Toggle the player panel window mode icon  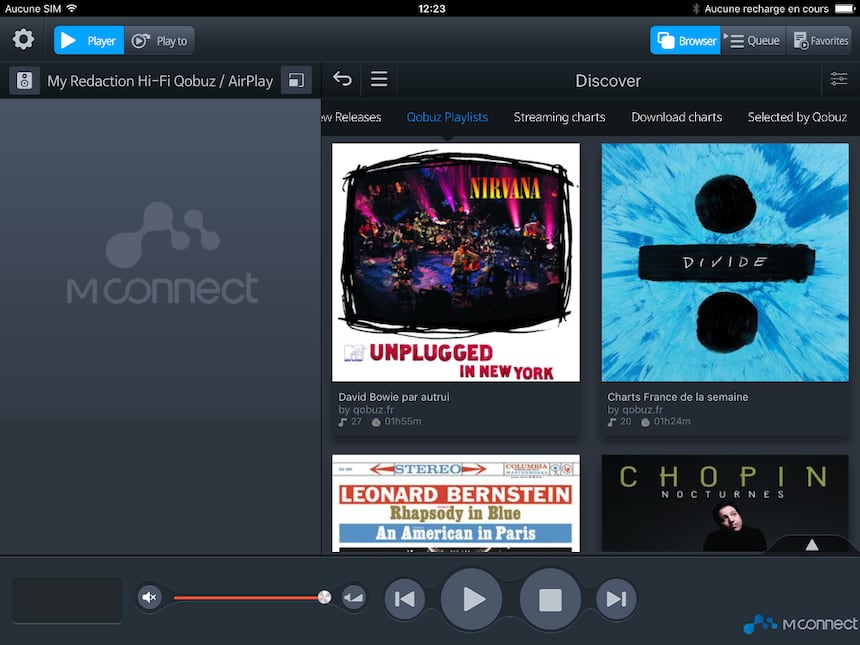point(296,81)
